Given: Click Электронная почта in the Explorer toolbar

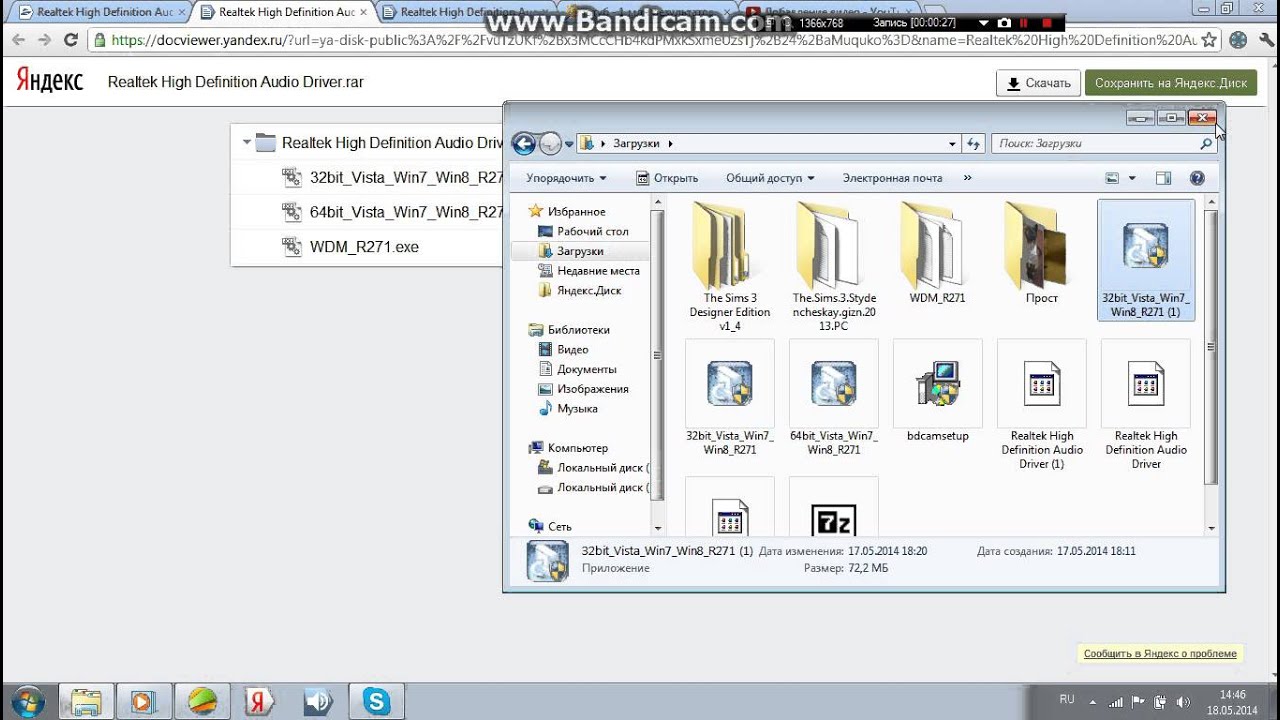Looking at the screenshot, I should point(892,178).
